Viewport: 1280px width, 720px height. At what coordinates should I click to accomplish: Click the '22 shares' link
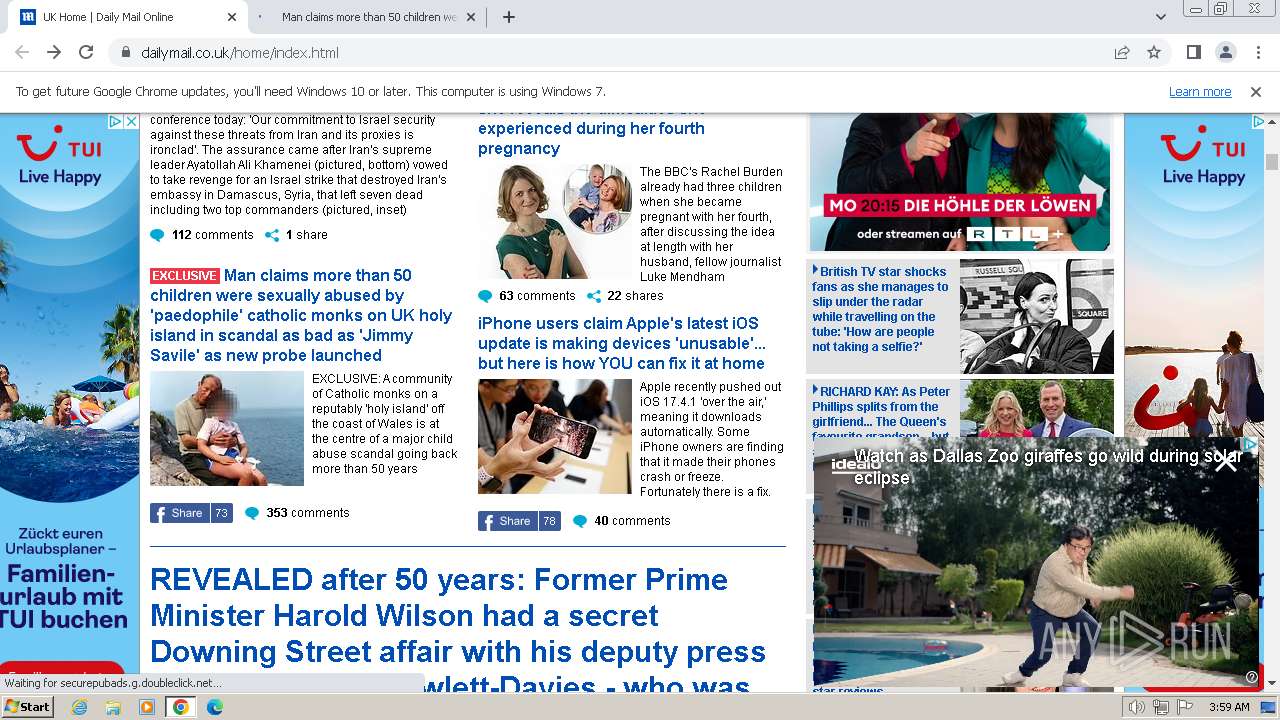click(635, 296)
